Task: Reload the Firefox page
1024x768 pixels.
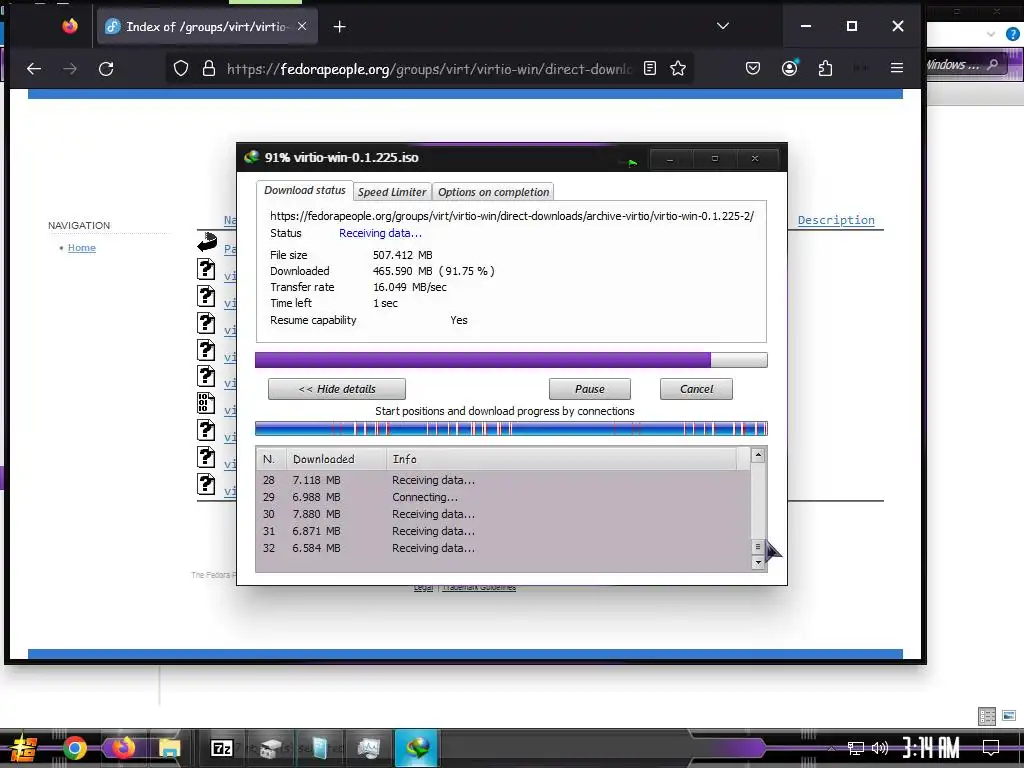Action: [106, 69]
